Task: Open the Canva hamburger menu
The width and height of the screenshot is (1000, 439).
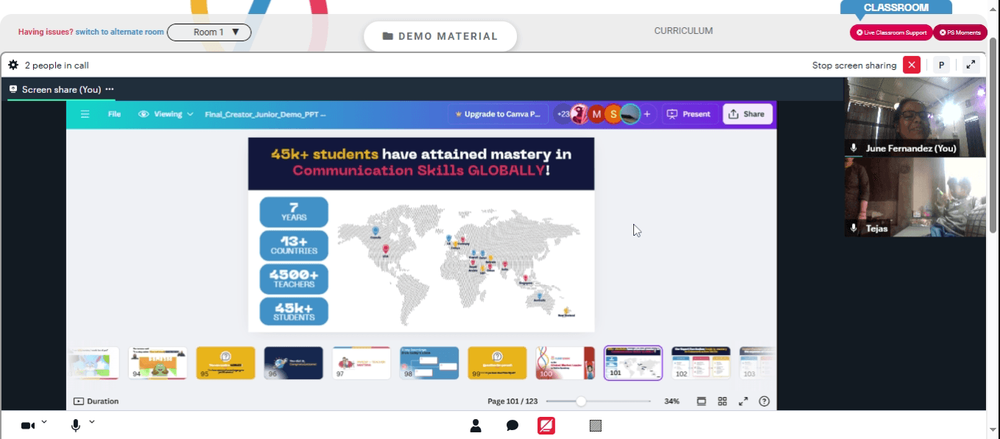Action: click(x=85, y=114)
